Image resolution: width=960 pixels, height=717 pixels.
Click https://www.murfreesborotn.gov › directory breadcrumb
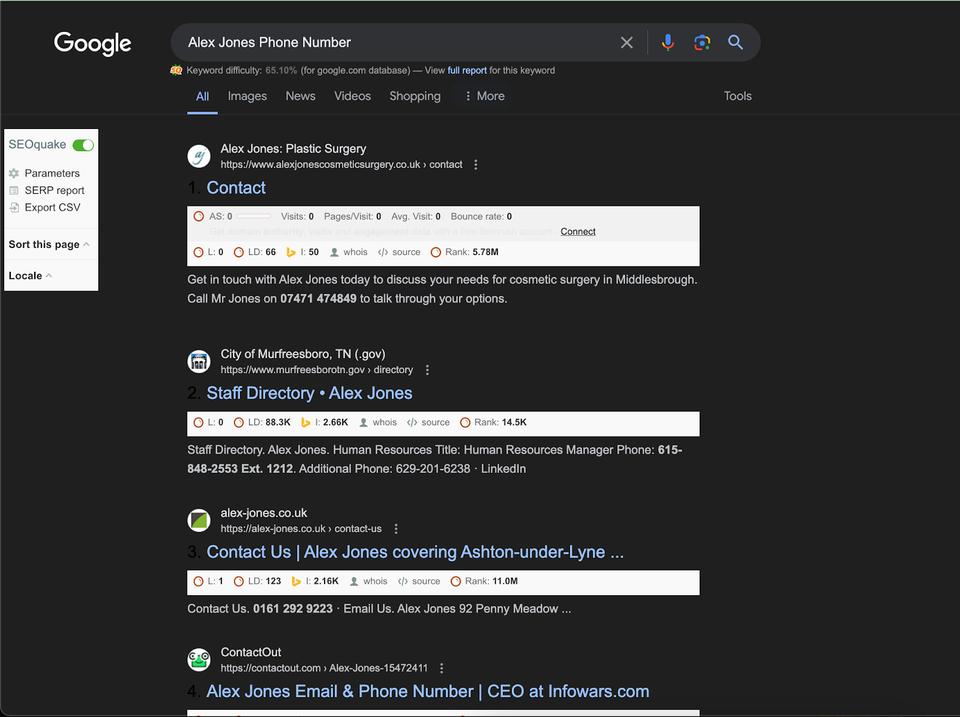coord(317,370)
